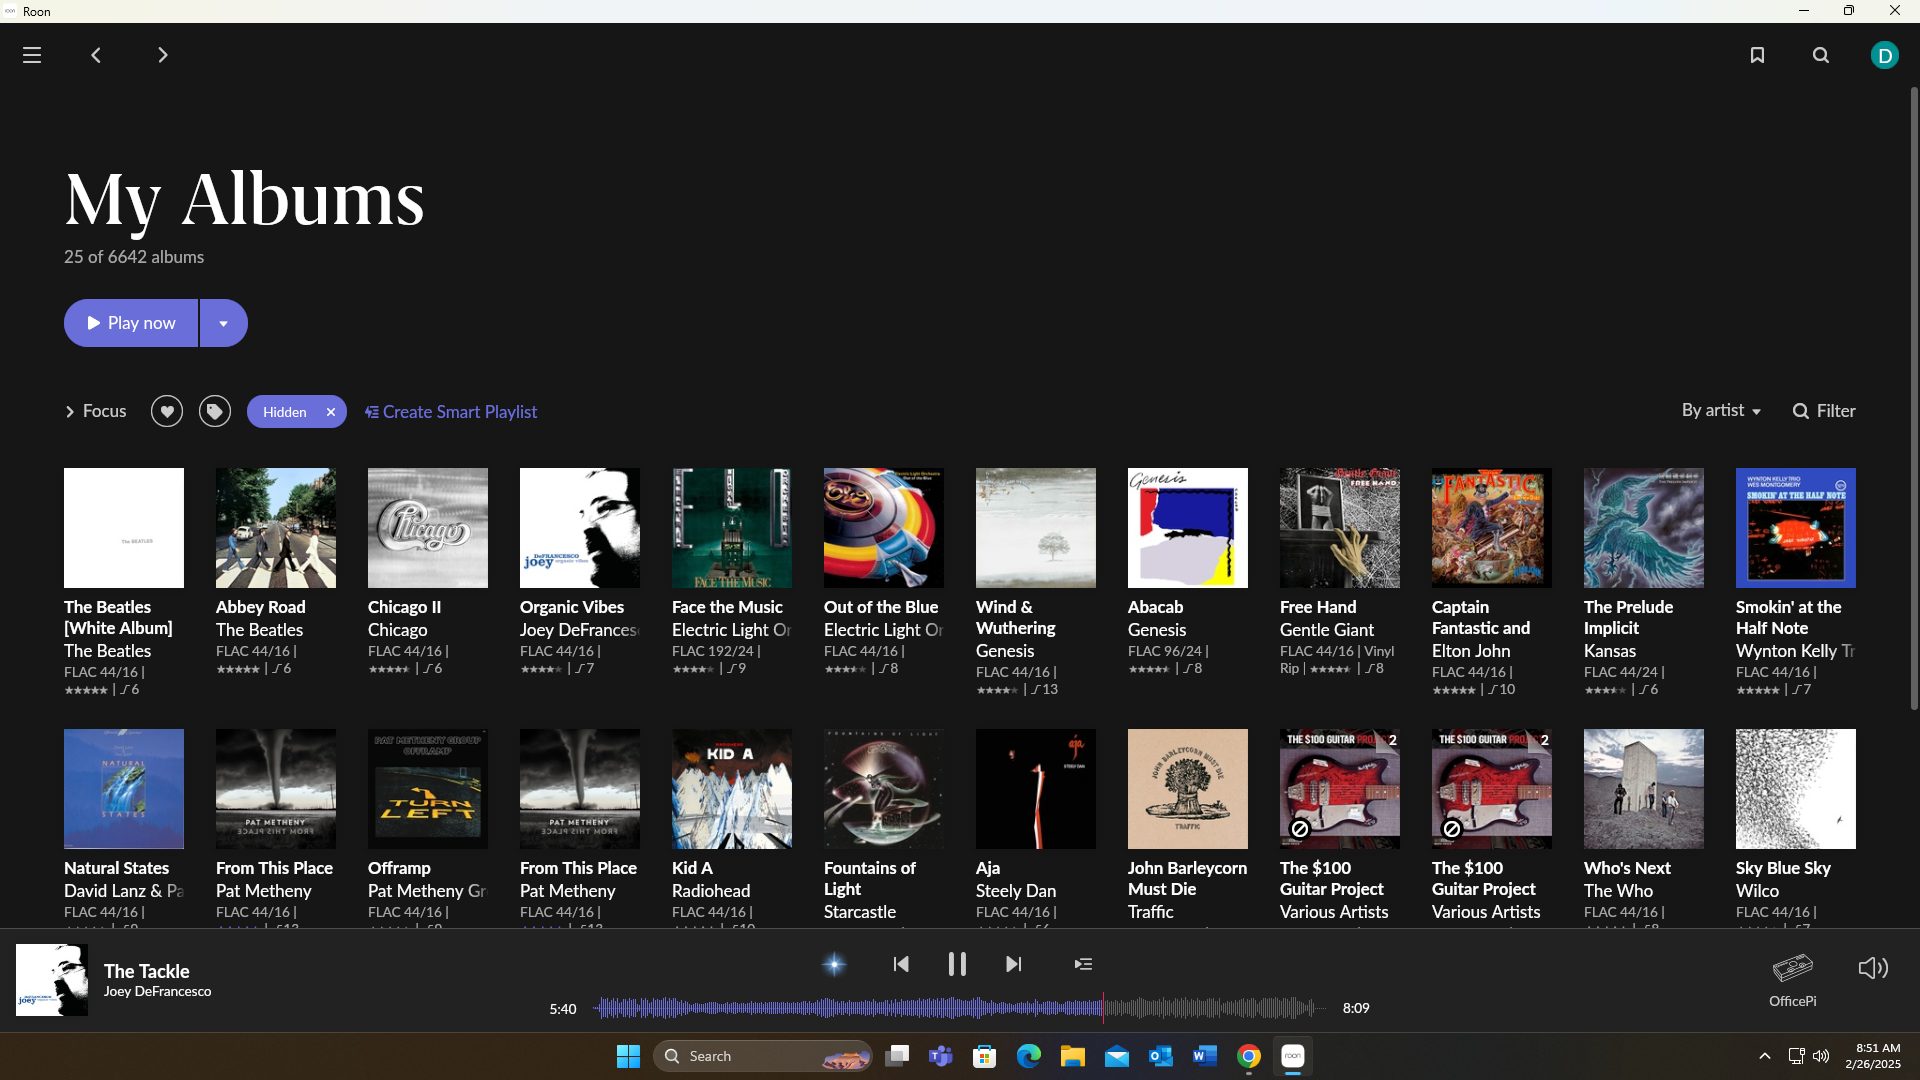Open The Beatles White Album cover
Image resolution: width=1920 pixels, height=1080 pixels.
click(x=124, y=528)
